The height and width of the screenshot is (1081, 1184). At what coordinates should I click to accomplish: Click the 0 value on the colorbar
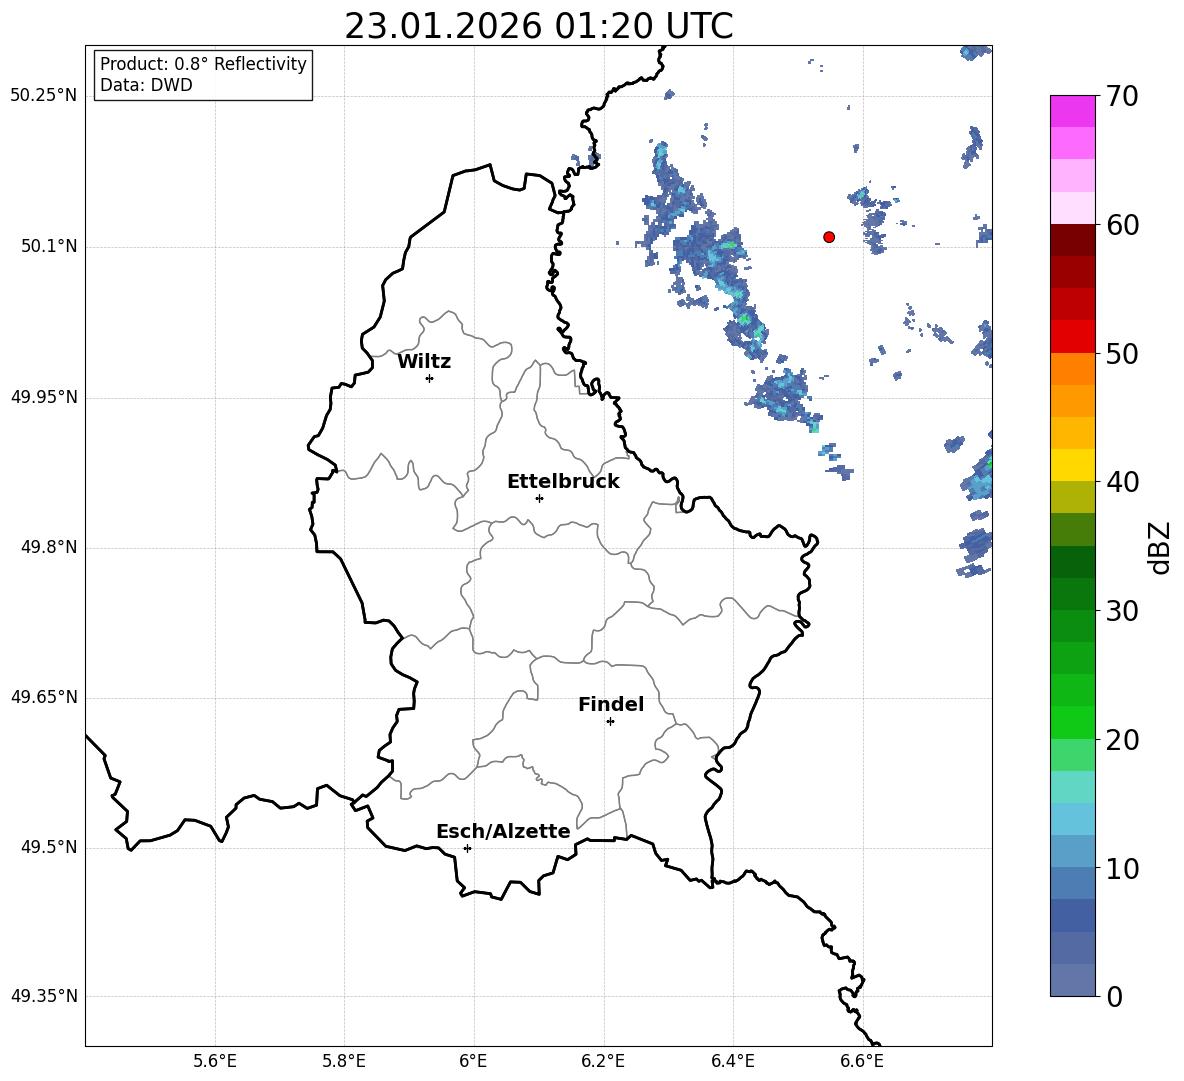tap(1114, 996)
